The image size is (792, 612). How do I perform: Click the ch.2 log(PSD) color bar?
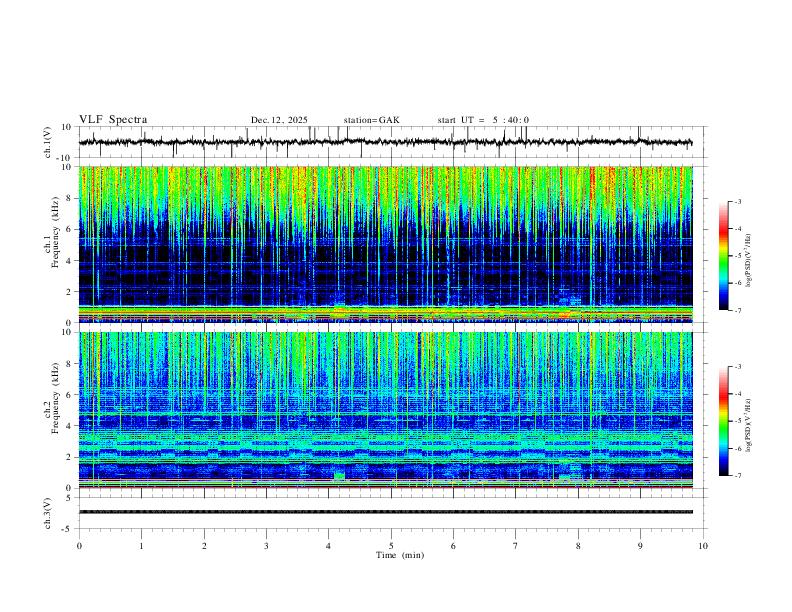coord(723,421)
